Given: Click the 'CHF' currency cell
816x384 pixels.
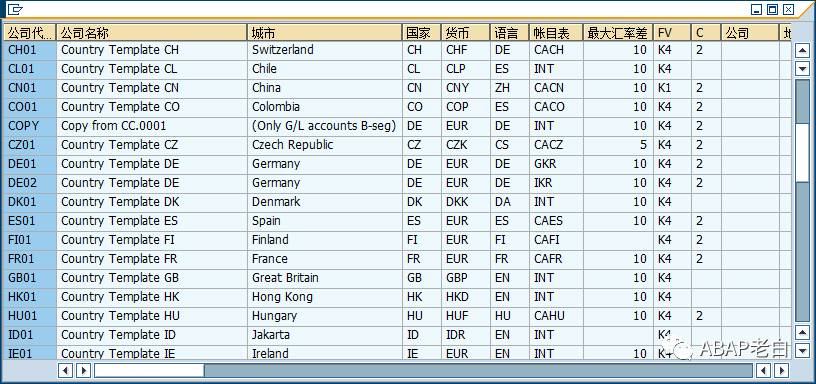Looking at the screenshot, I should click(466, 50).
